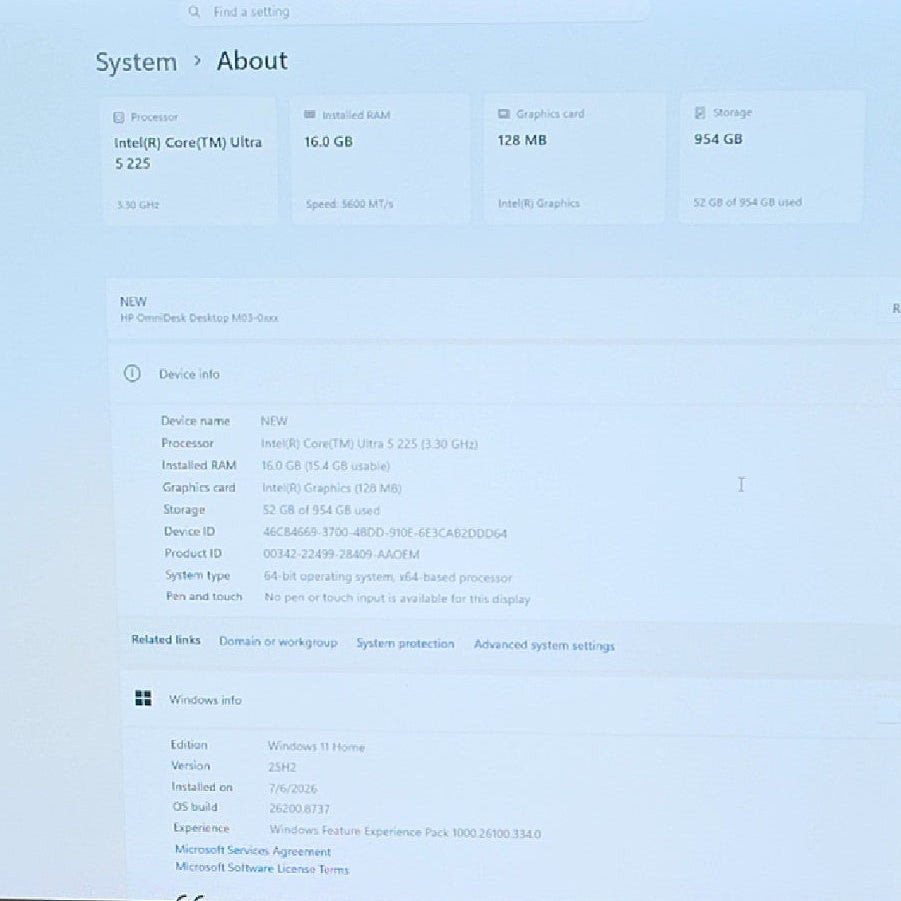
Task: Select 'Intel(R) Graphics (128 MB)' value
Action: [332, 488]
